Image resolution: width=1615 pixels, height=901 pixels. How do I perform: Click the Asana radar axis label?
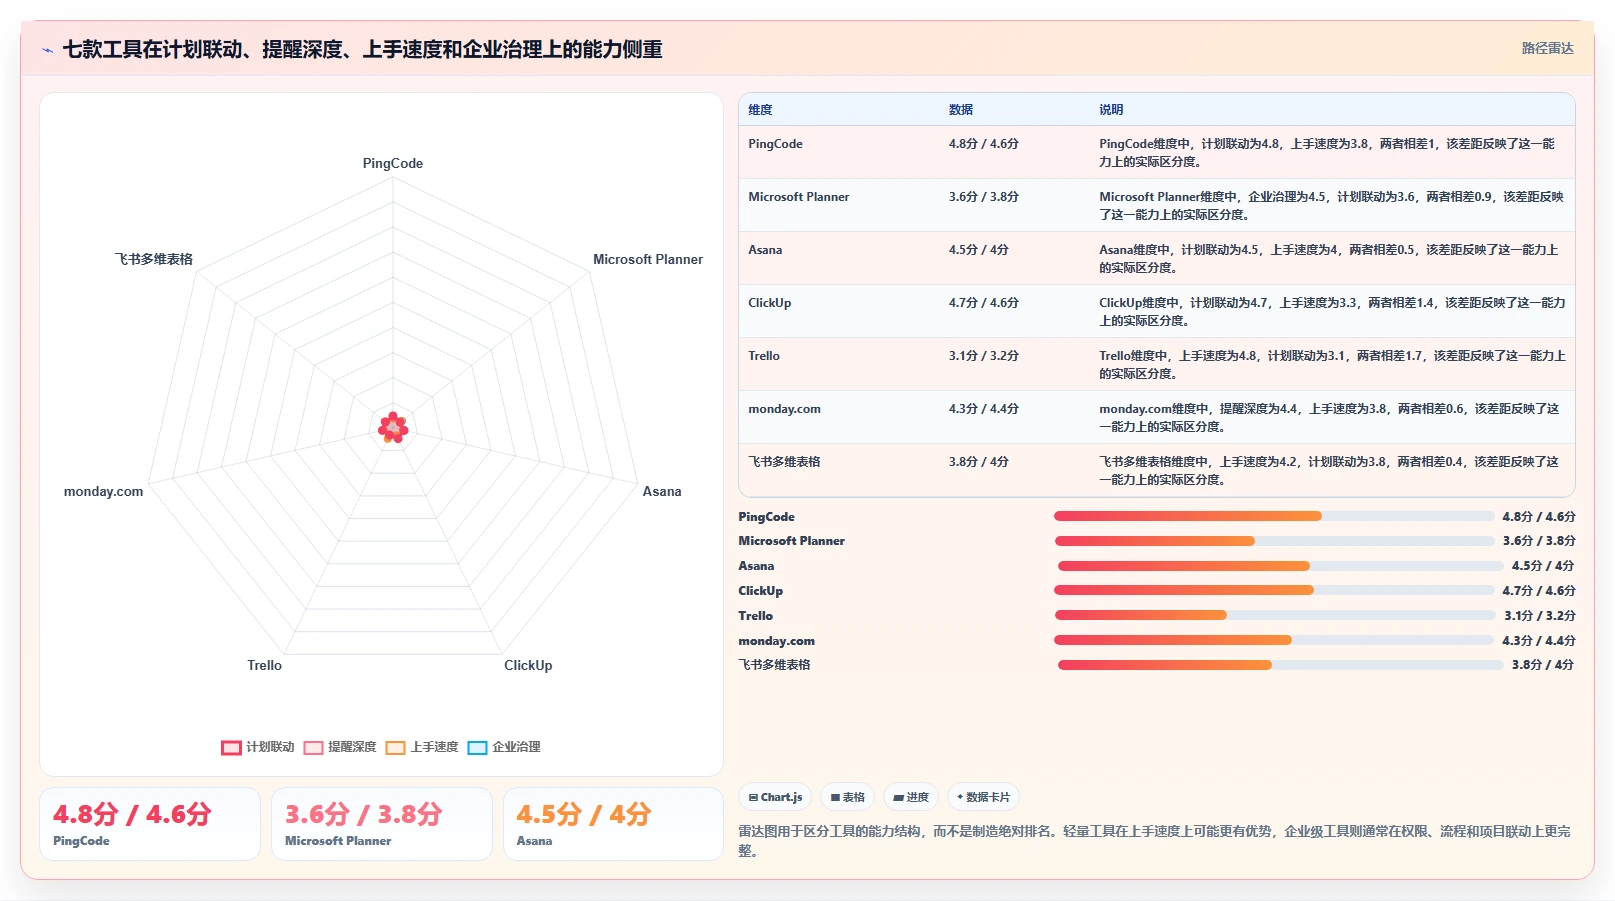662,491
